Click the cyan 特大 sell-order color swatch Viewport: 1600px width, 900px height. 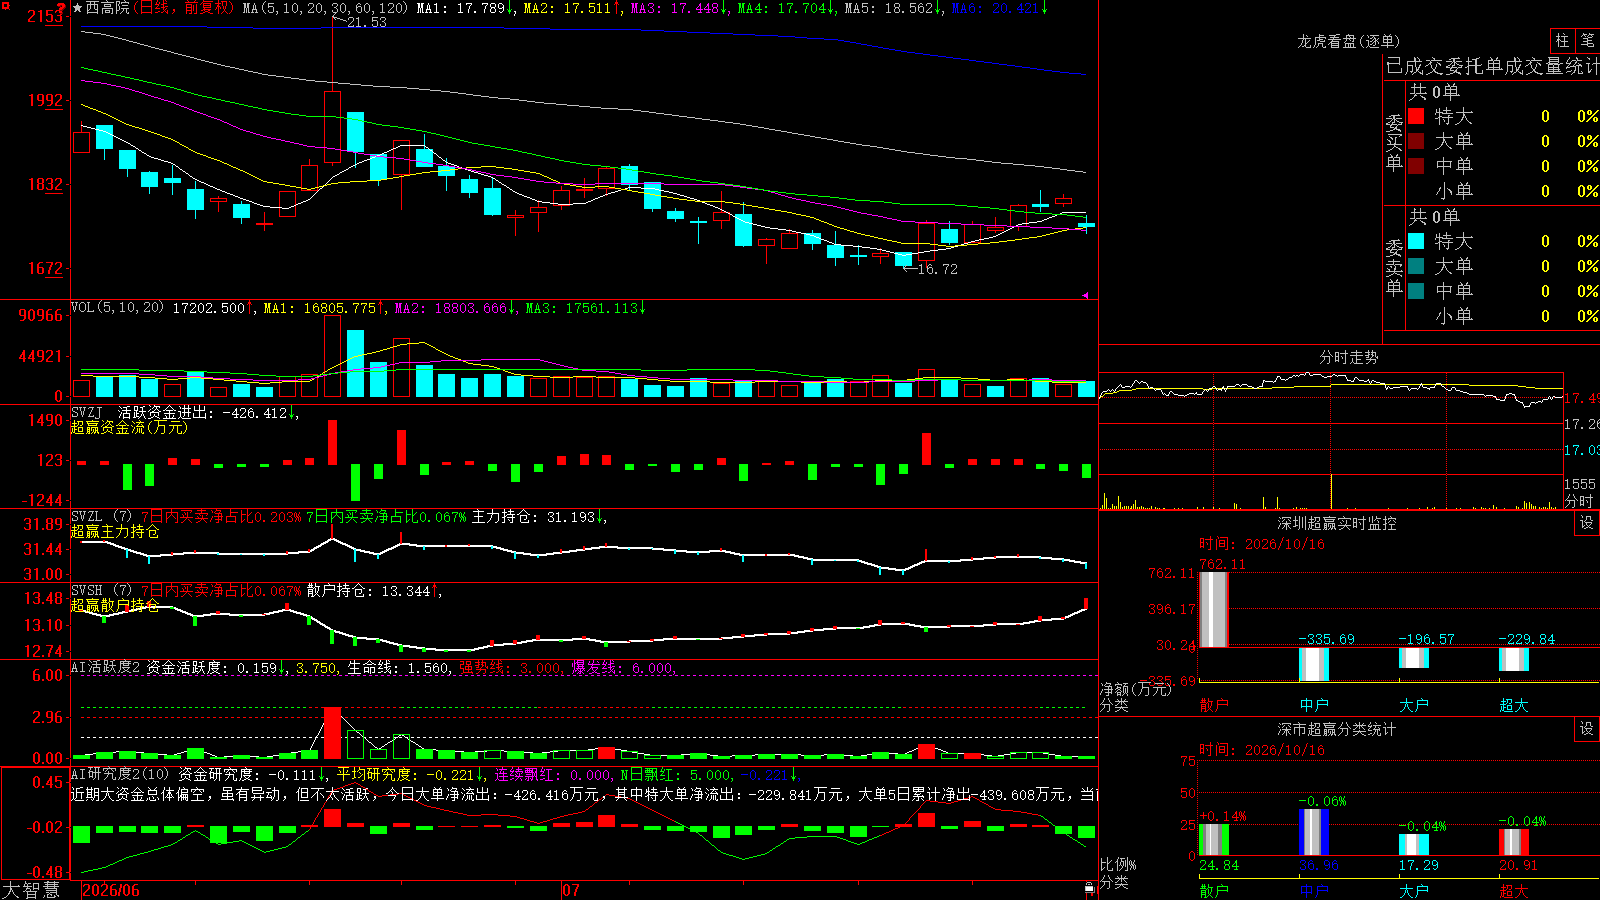tap(1416, 241)
